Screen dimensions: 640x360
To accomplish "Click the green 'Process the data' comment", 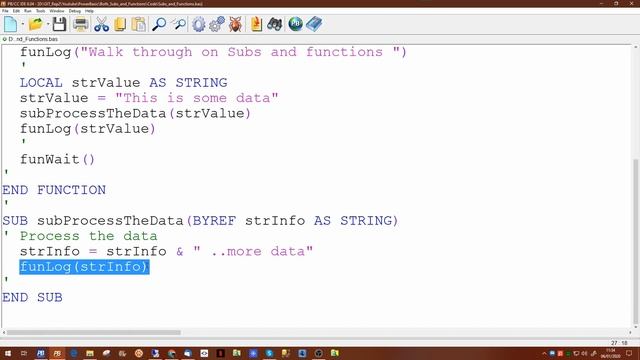I will 88,236.
